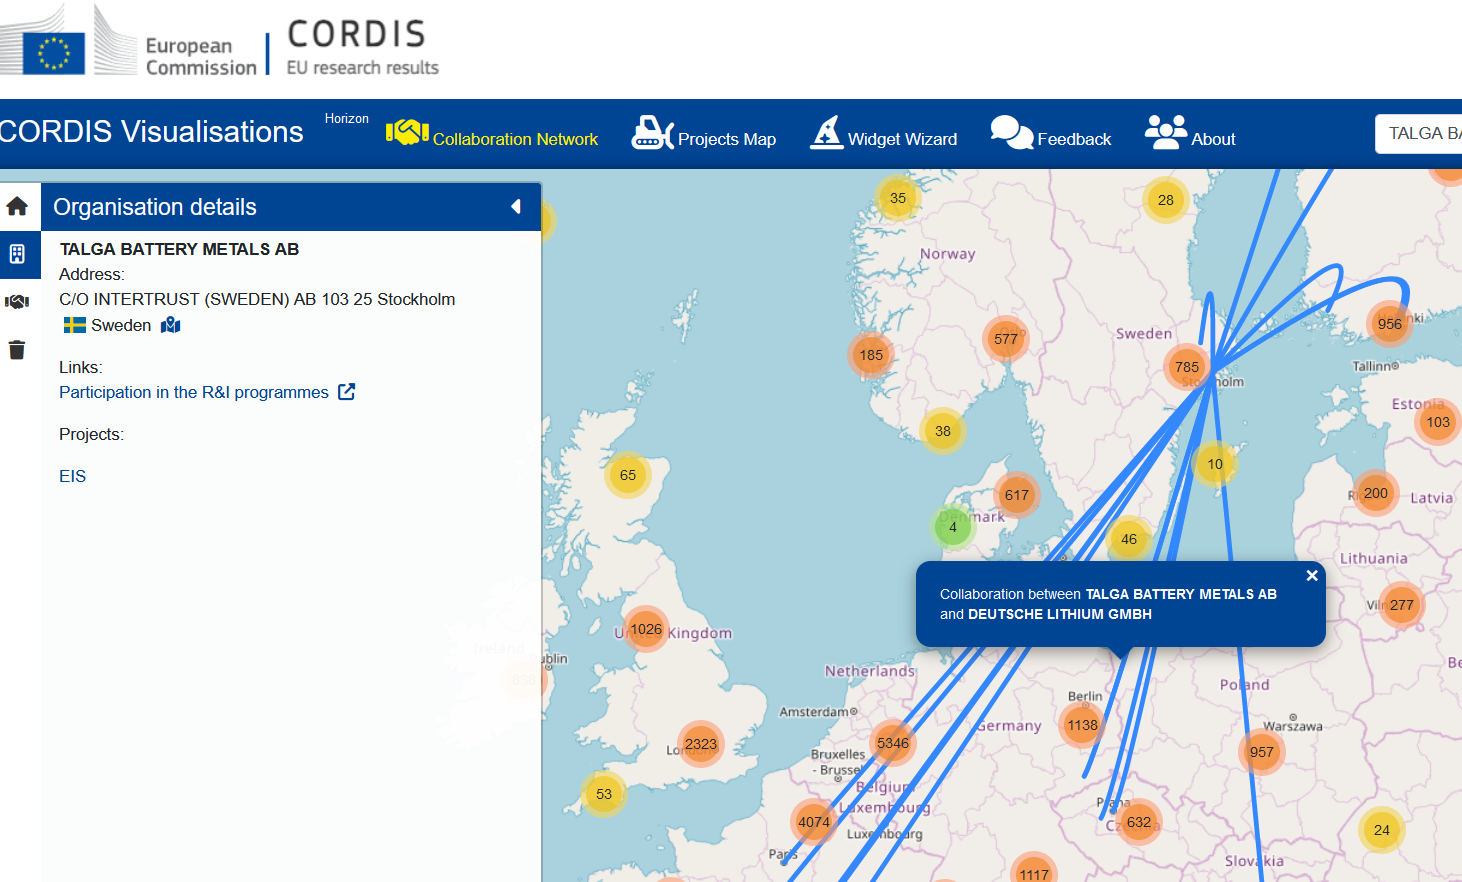Click map cluster 1138 near Berlin

coord(1082,725)
